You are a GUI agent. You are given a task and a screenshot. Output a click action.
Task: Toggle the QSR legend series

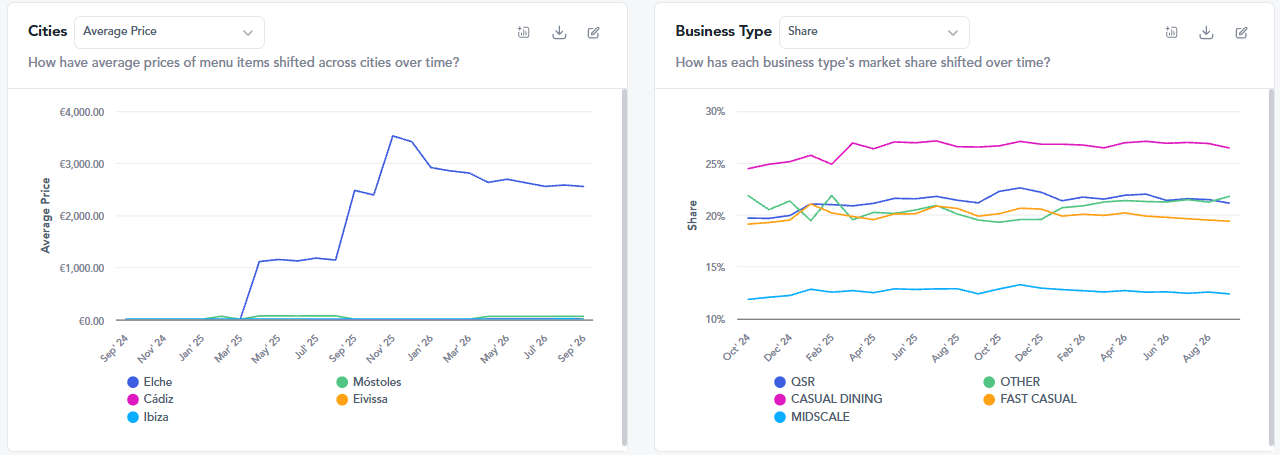pyautogui.click(x=795, y=382)
